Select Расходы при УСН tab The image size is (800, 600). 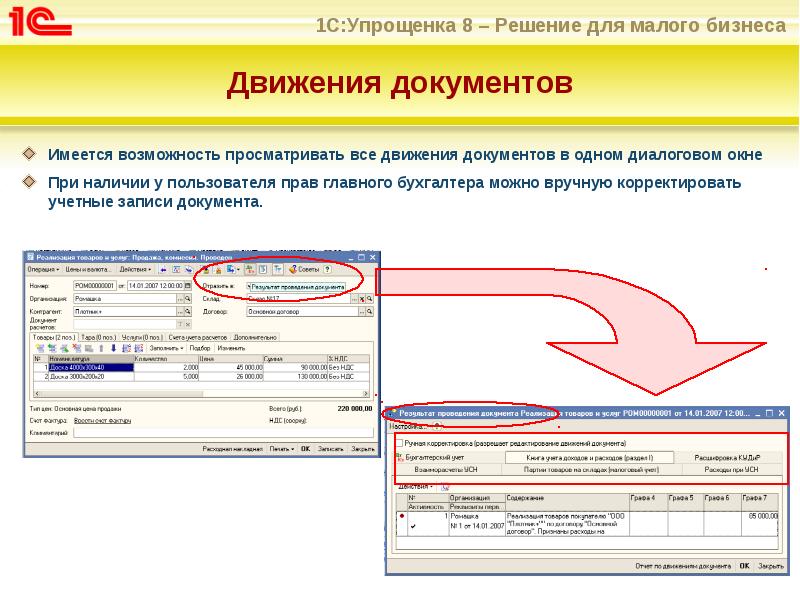(x=732, y=469)
